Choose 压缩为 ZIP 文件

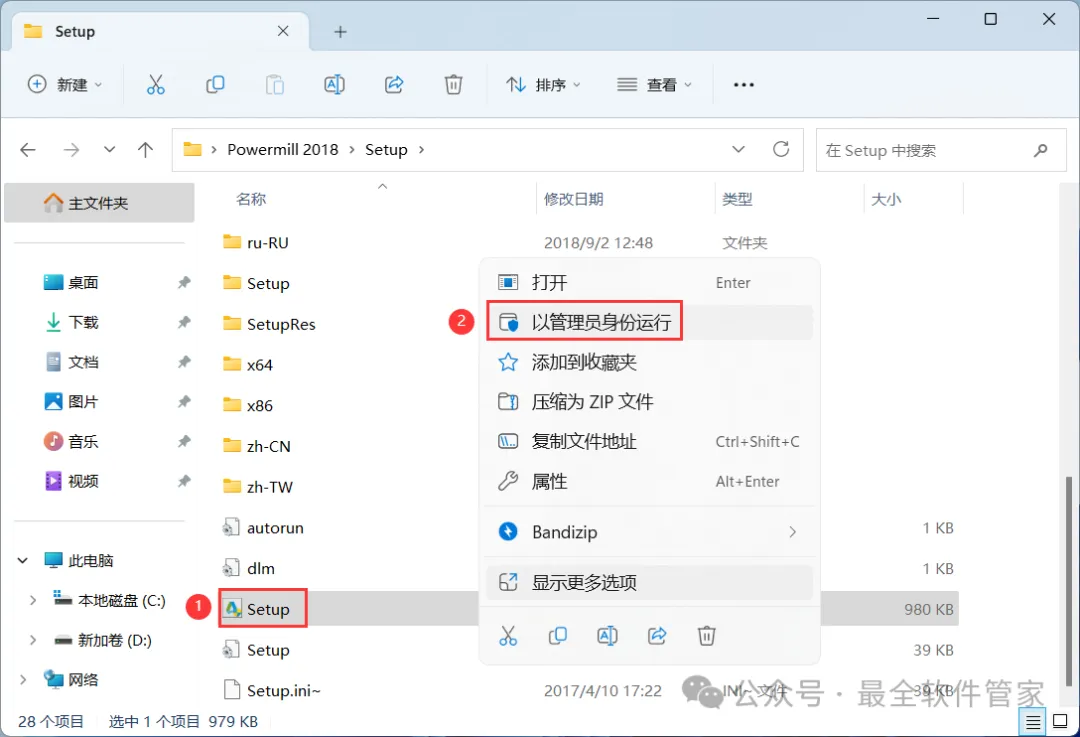point(650,402)
